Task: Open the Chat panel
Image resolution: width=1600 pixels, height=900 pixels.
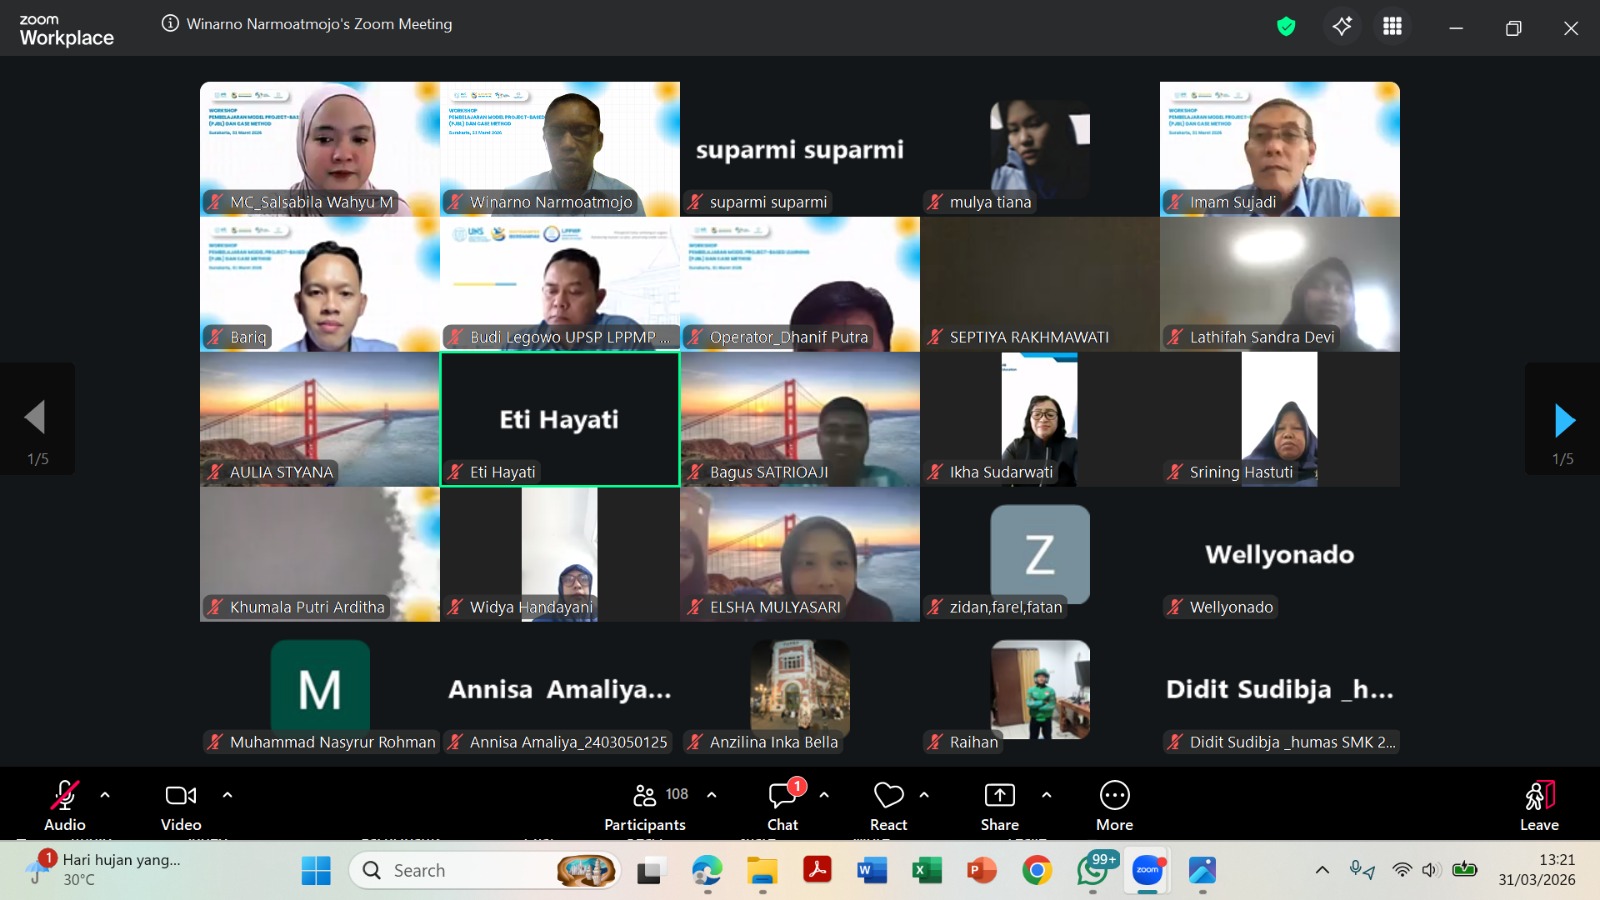Action: click(783, 804)
